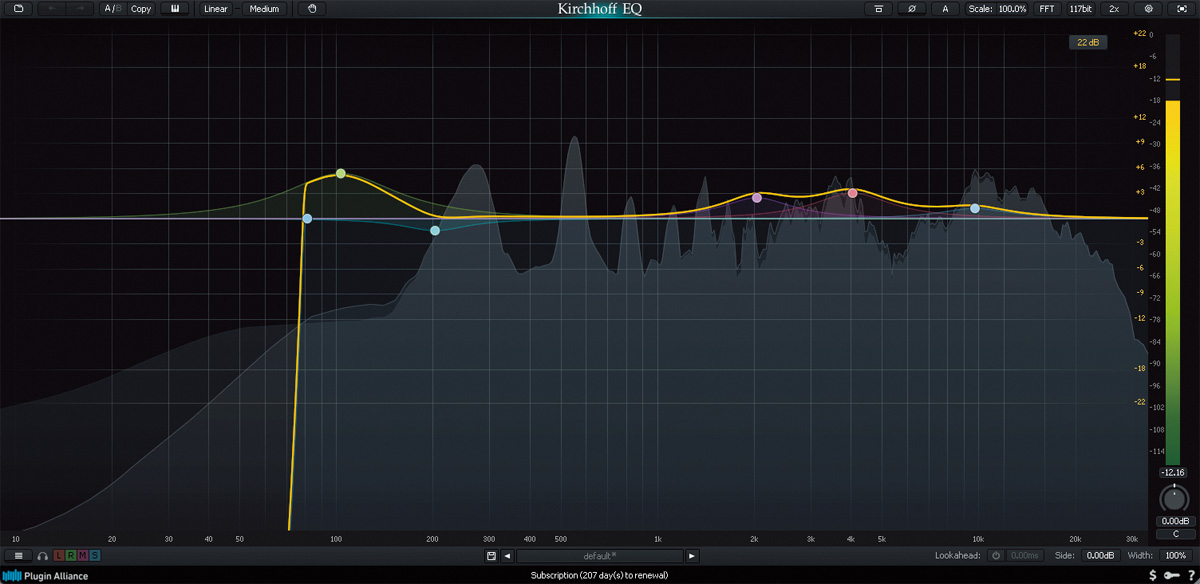Toggle the headphones solo listen icon
Screen dimensions: 1200x584
pyautogui.click(x=43, y=555)
